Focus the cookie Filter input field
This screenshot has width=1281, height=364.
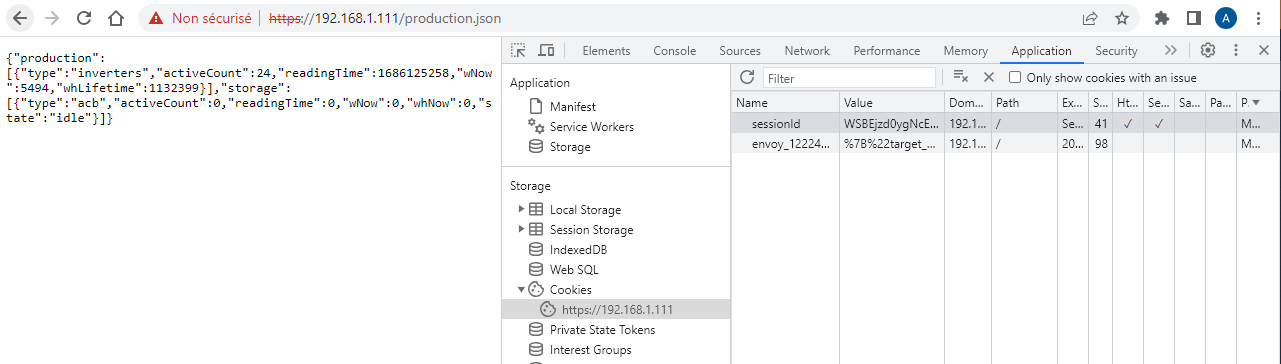(x=849, y=78)
